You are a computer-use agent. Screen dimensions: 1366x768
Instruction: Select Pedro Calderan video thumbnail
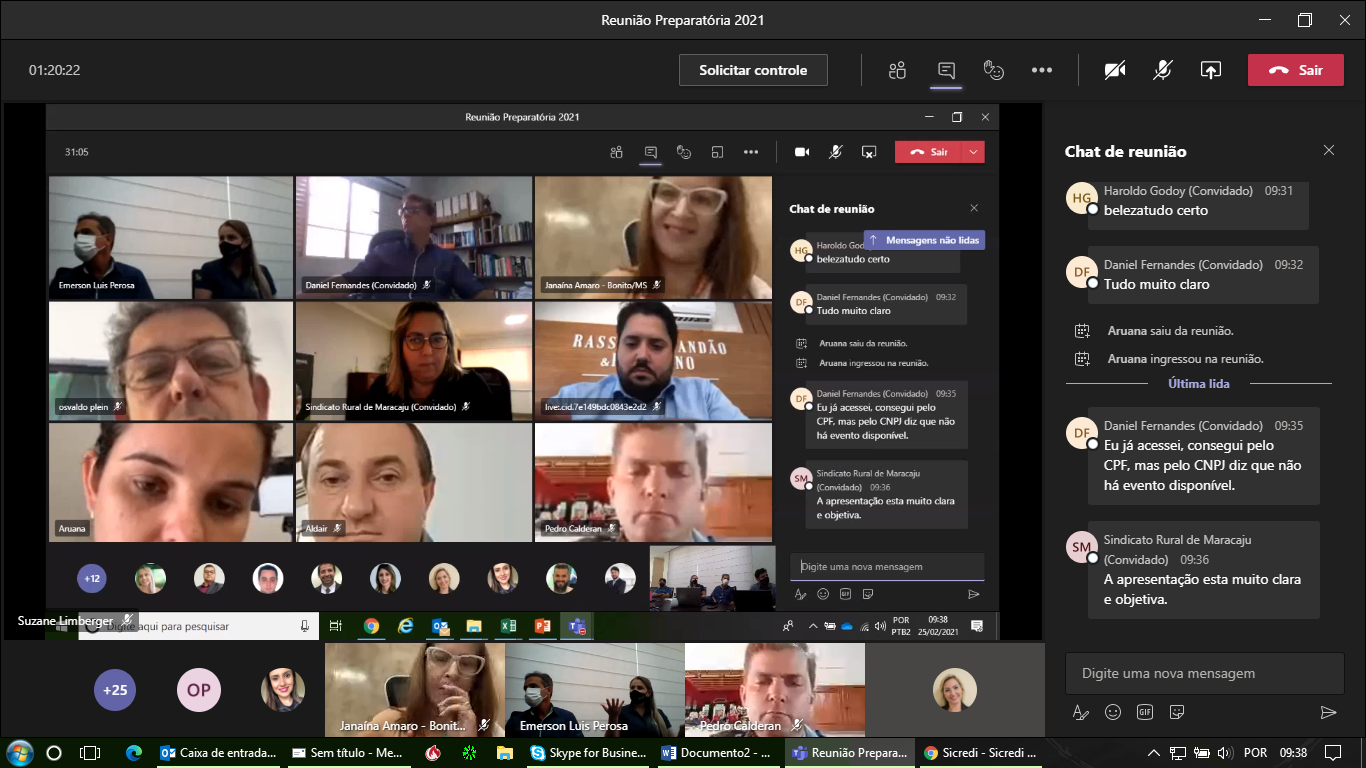[x=774, y=690]
